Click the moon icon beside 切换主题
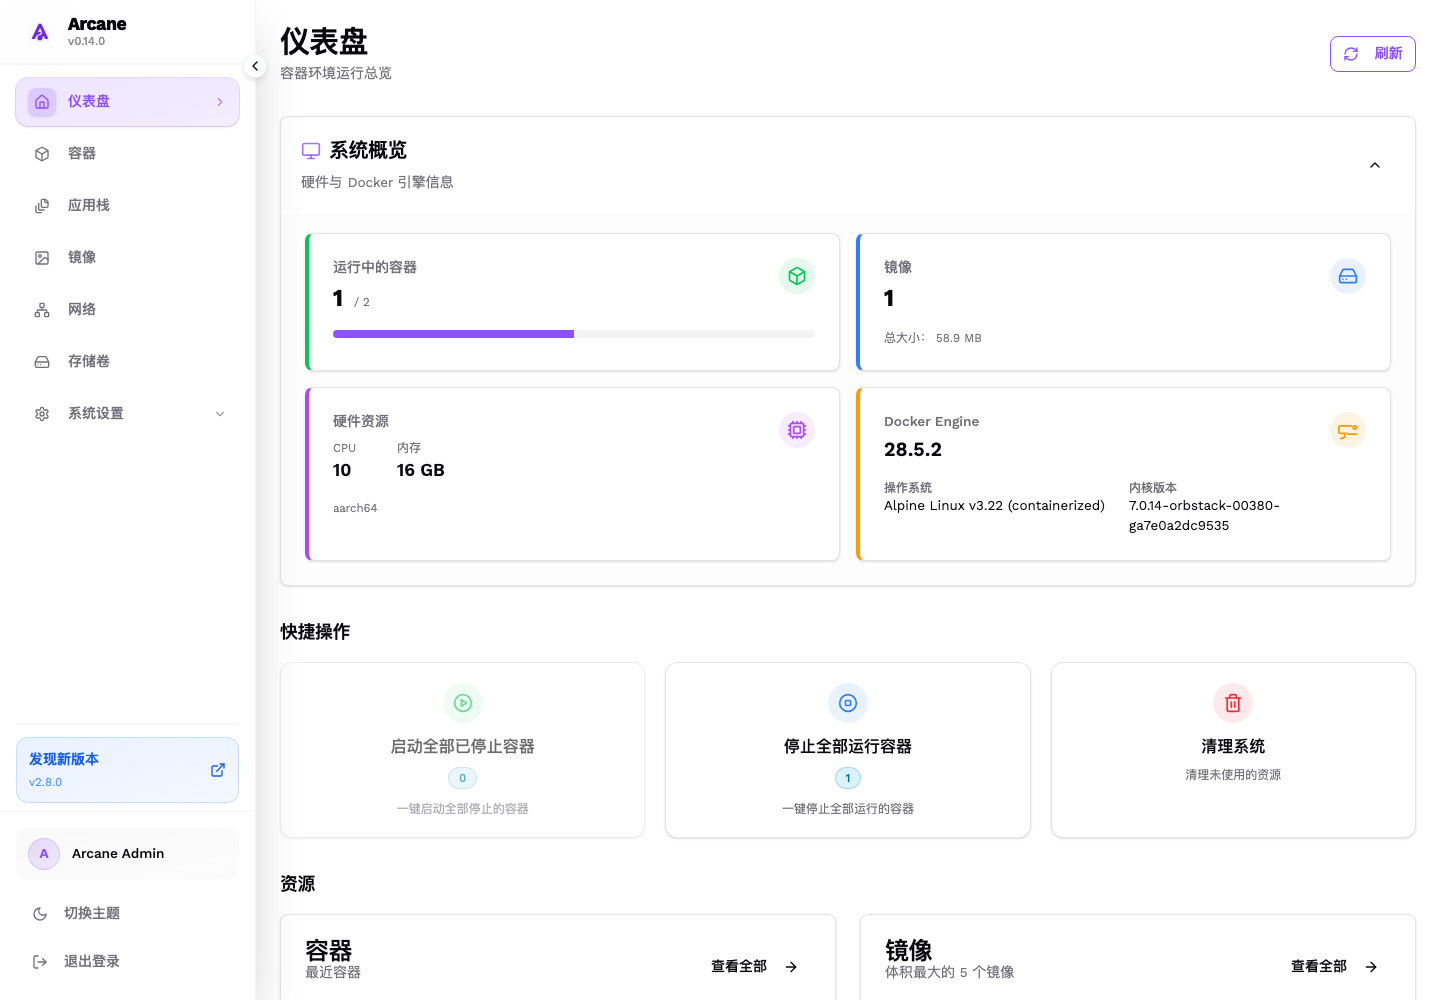 [x=40, y=914]
